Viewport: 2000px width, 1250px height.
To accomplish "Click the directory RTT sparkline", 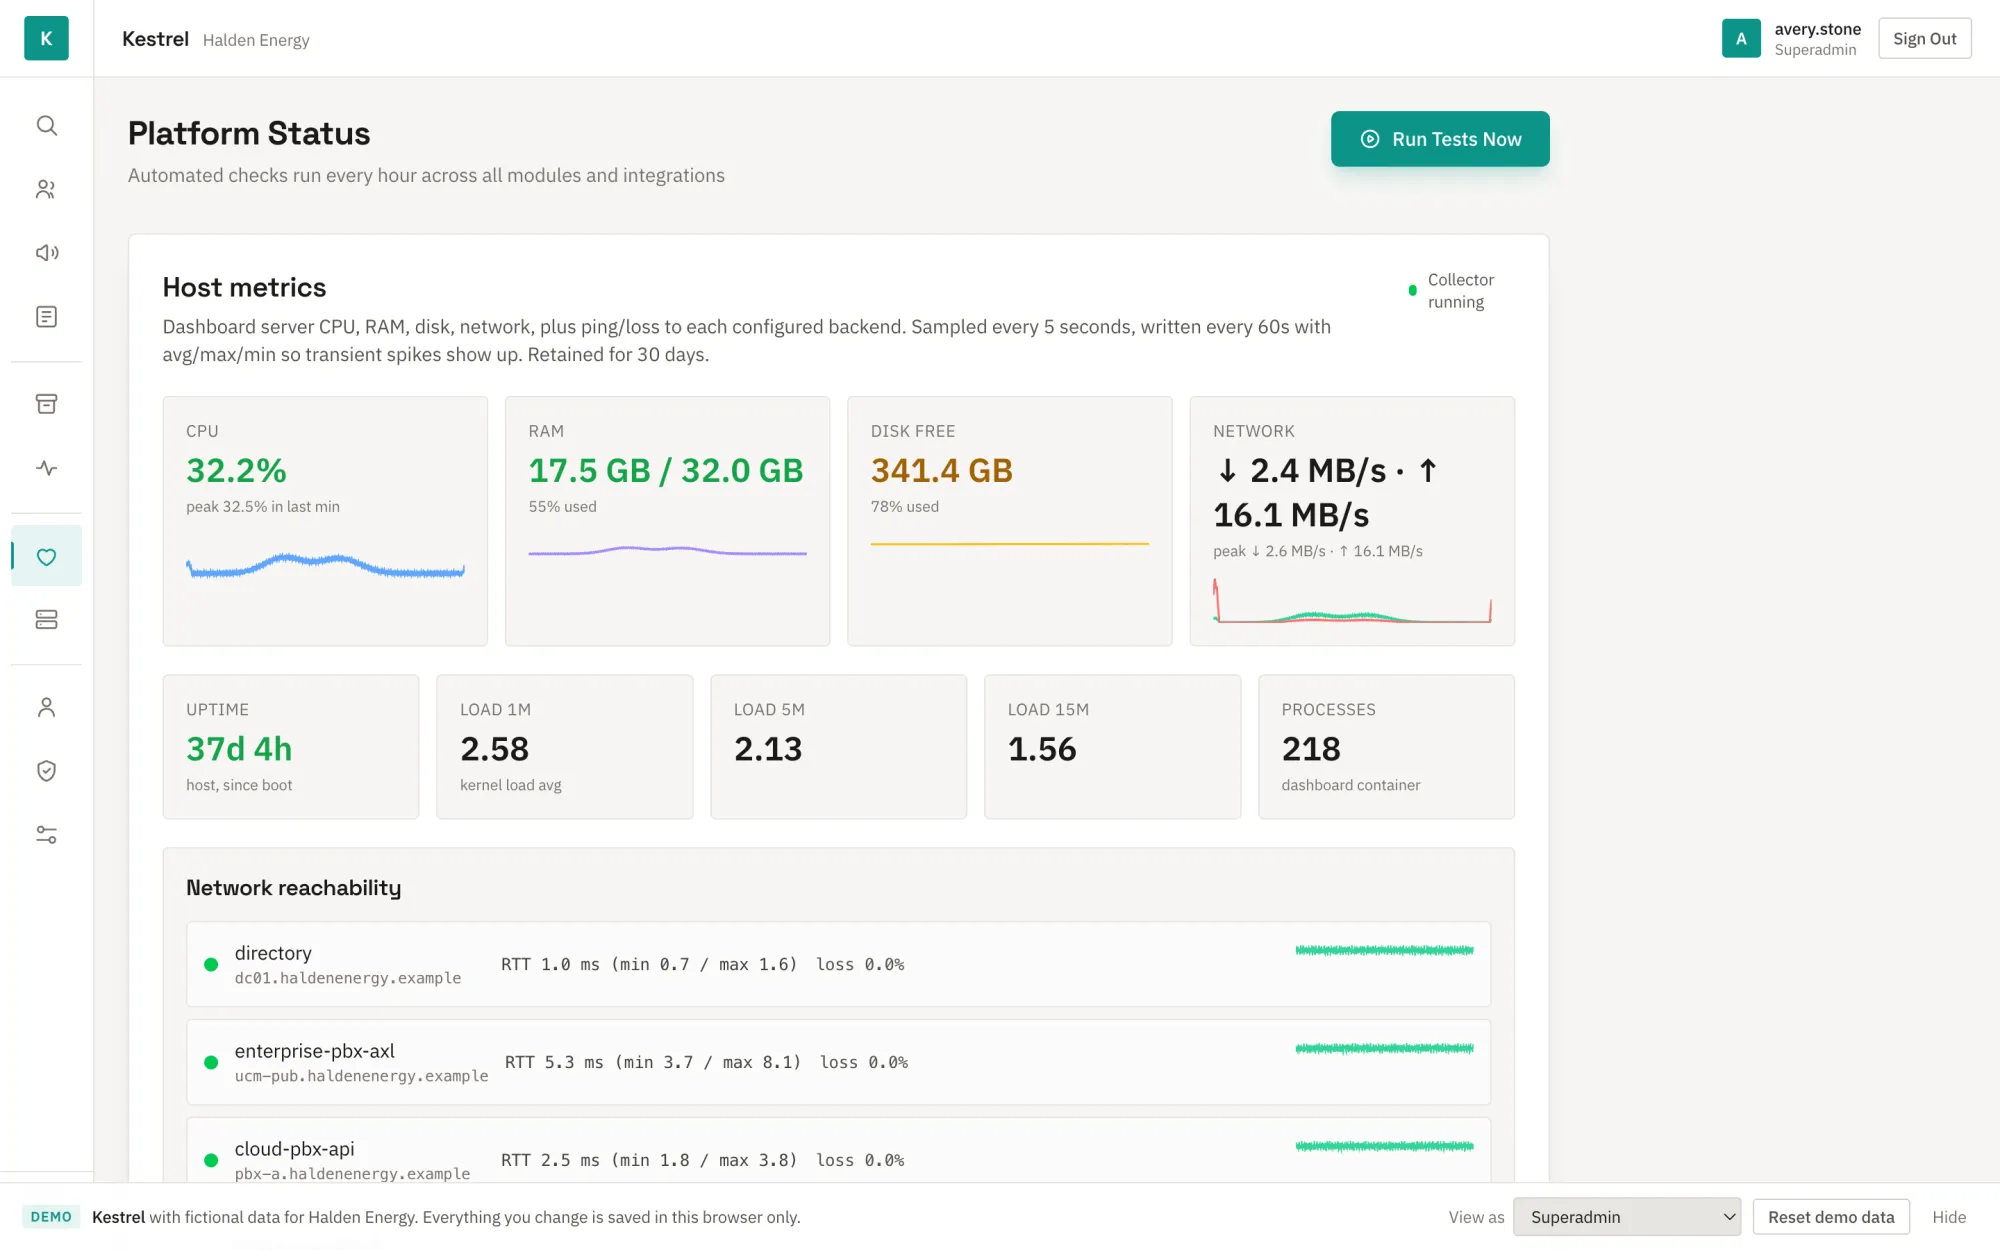I will (1384, 950).
